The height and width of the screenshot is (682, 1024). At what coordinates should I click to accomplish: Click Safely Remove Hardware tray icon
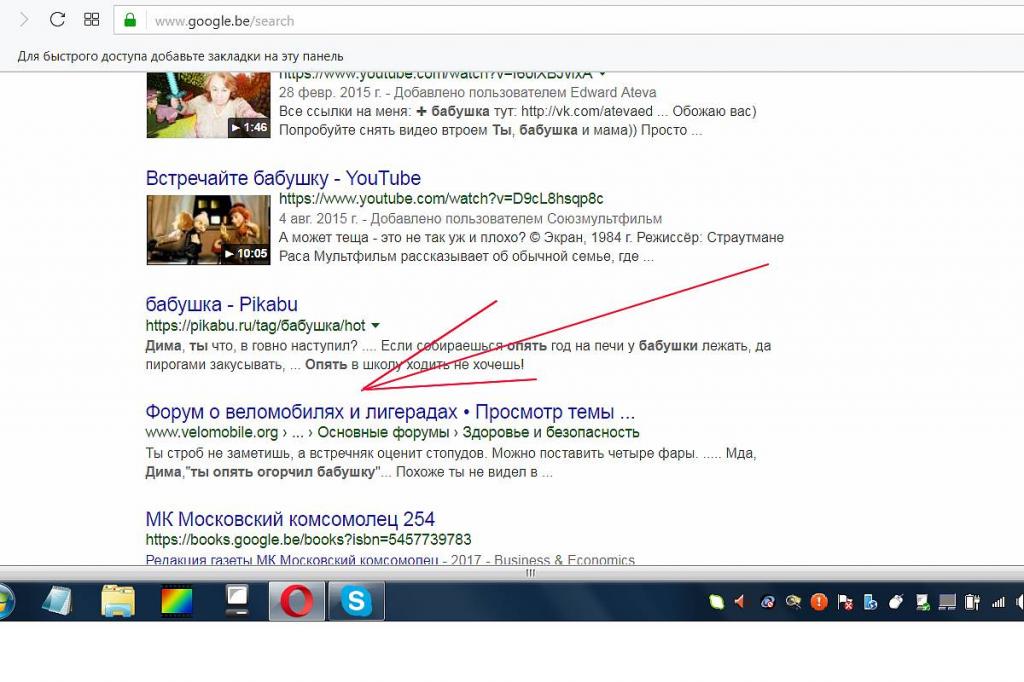922,602
